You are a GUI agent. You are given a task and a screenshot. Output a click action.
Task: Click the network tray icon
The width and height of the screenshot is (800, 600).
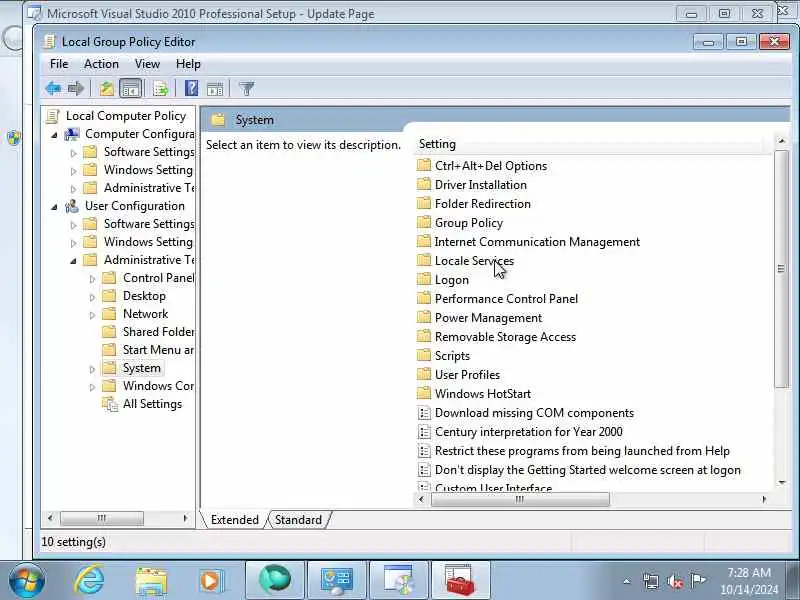(651, 581)
